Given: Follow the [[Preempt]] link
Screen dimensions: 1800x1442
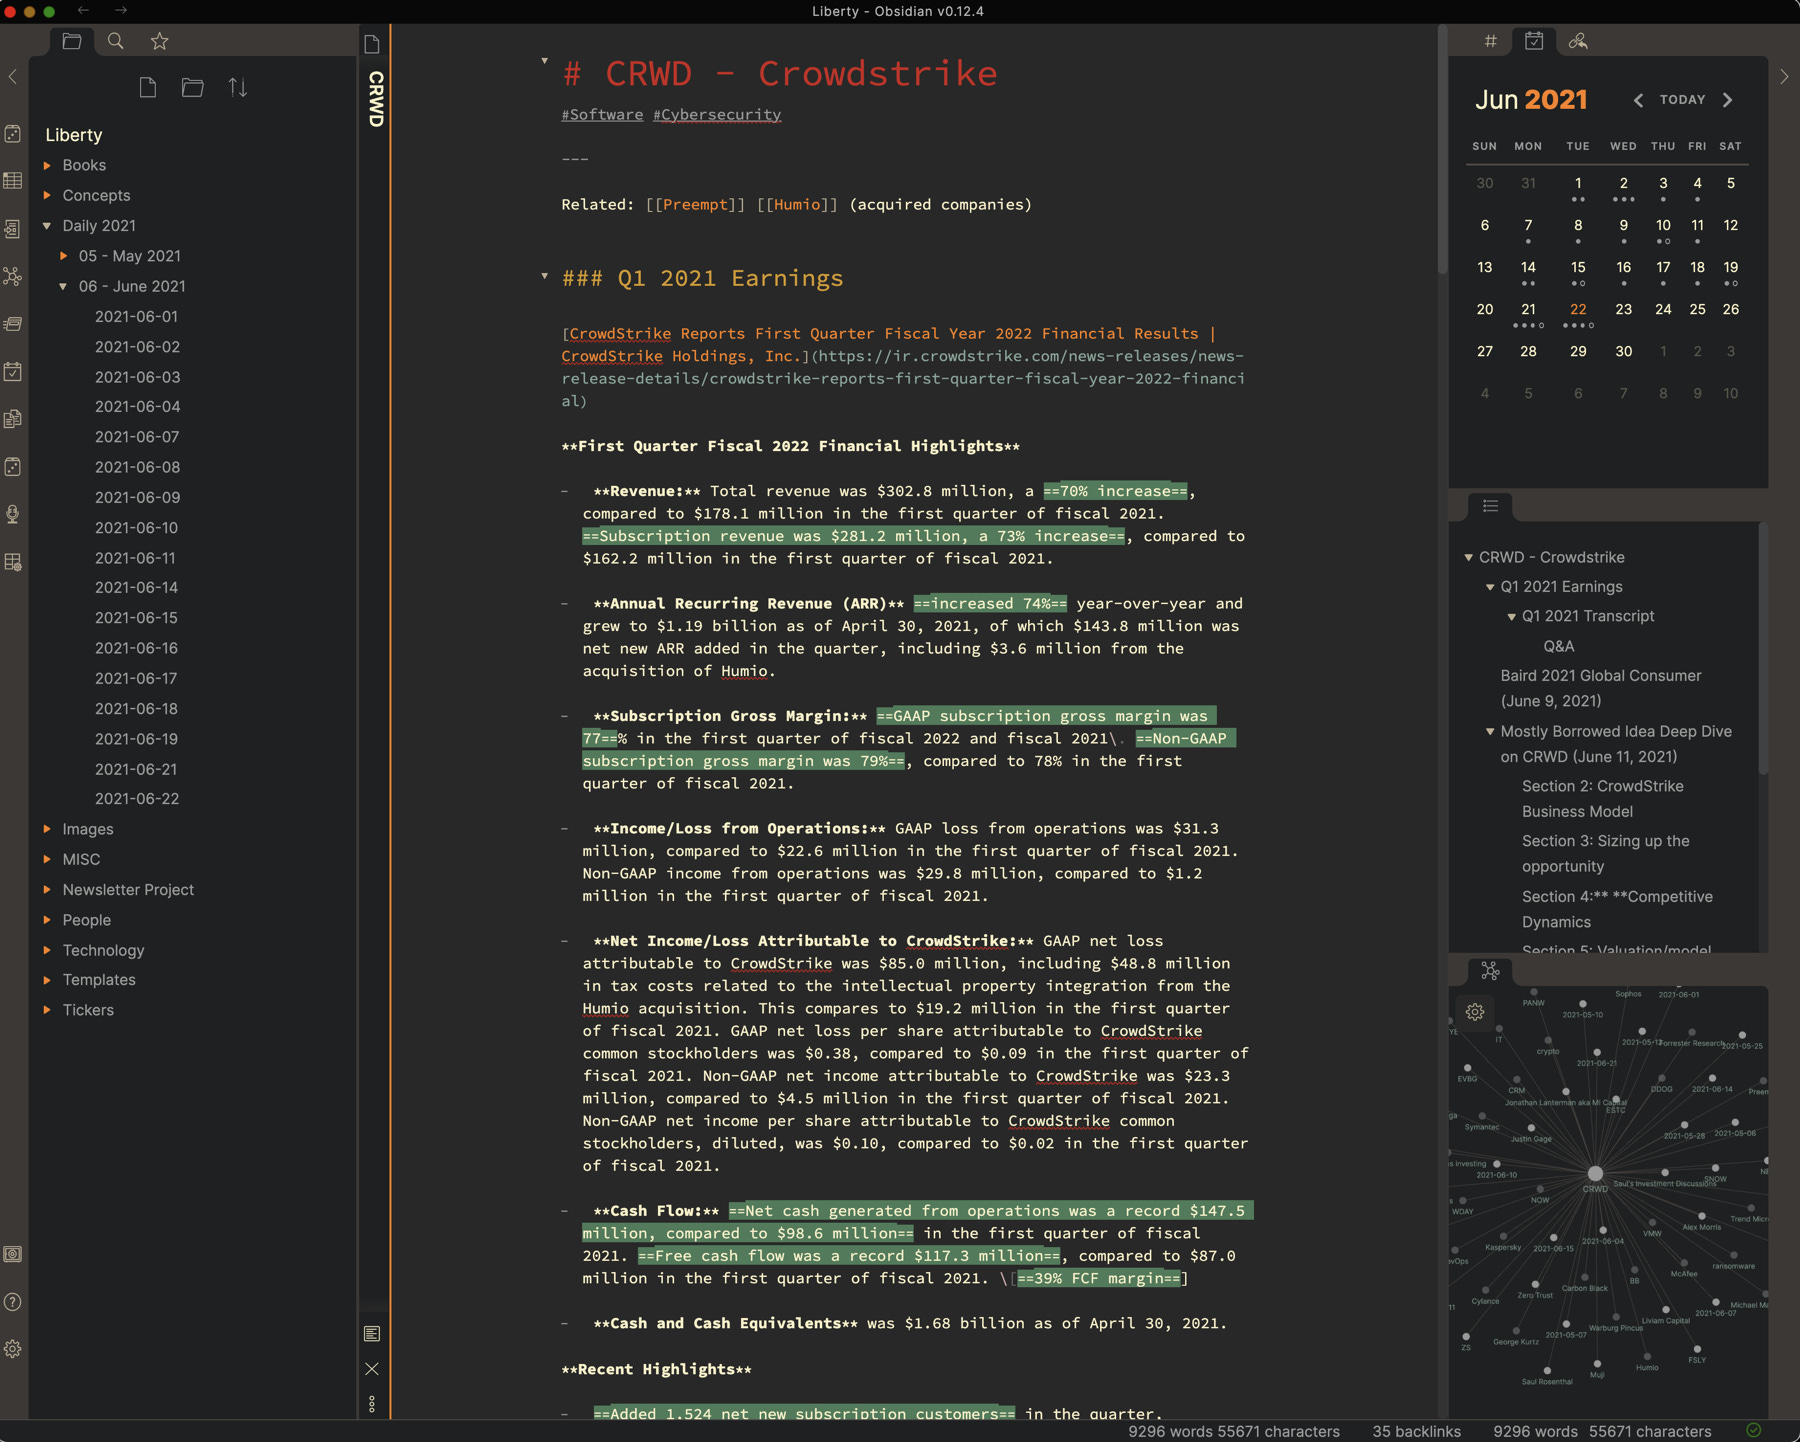Looking at the screenshot, I should click(695, 205).
